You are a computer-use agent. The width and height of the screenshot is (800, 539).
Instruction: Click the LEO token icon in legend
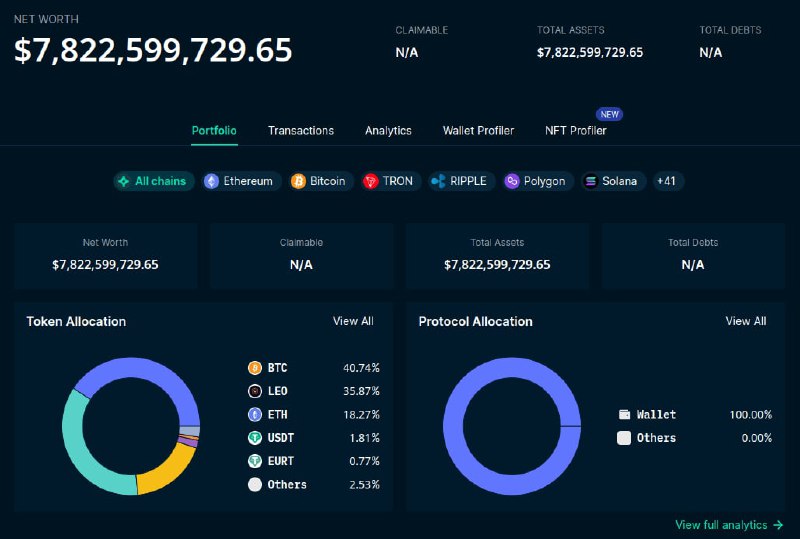pyautogui.click(x=255, y=391)
